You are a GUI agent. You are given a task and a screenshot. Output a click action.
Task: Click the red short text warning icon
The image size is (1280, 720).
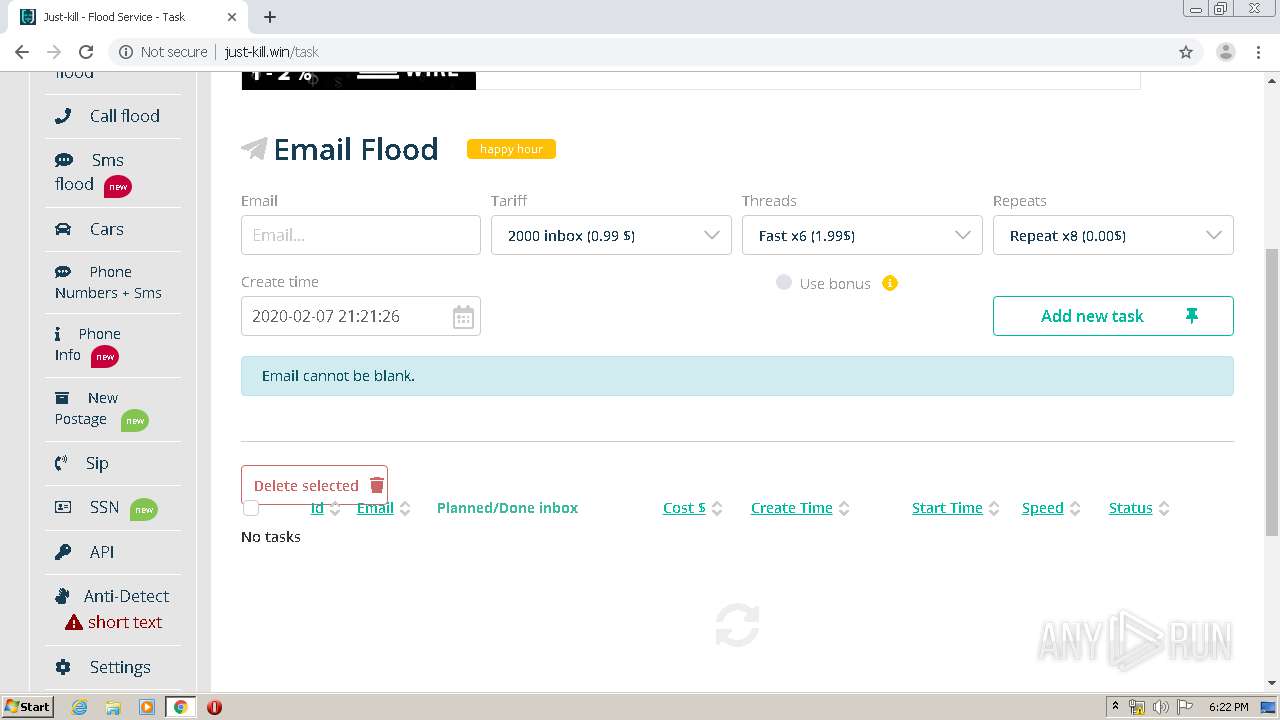point(73,622)
